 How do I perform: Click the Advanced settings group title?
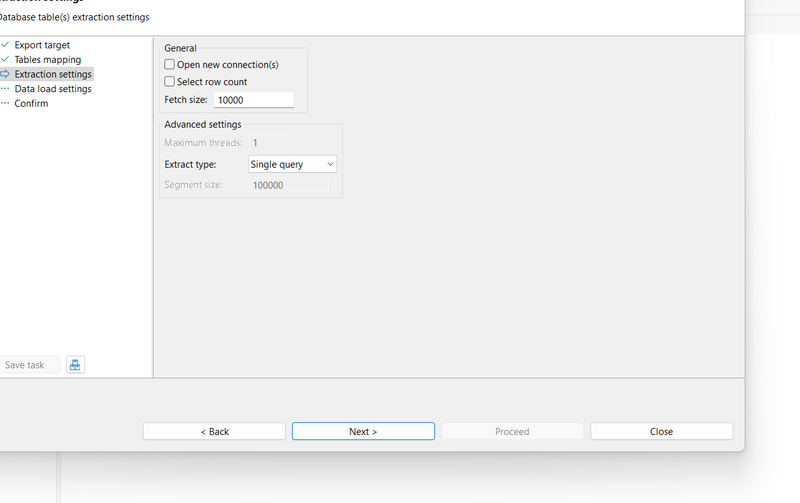click(x=202, y=124)
